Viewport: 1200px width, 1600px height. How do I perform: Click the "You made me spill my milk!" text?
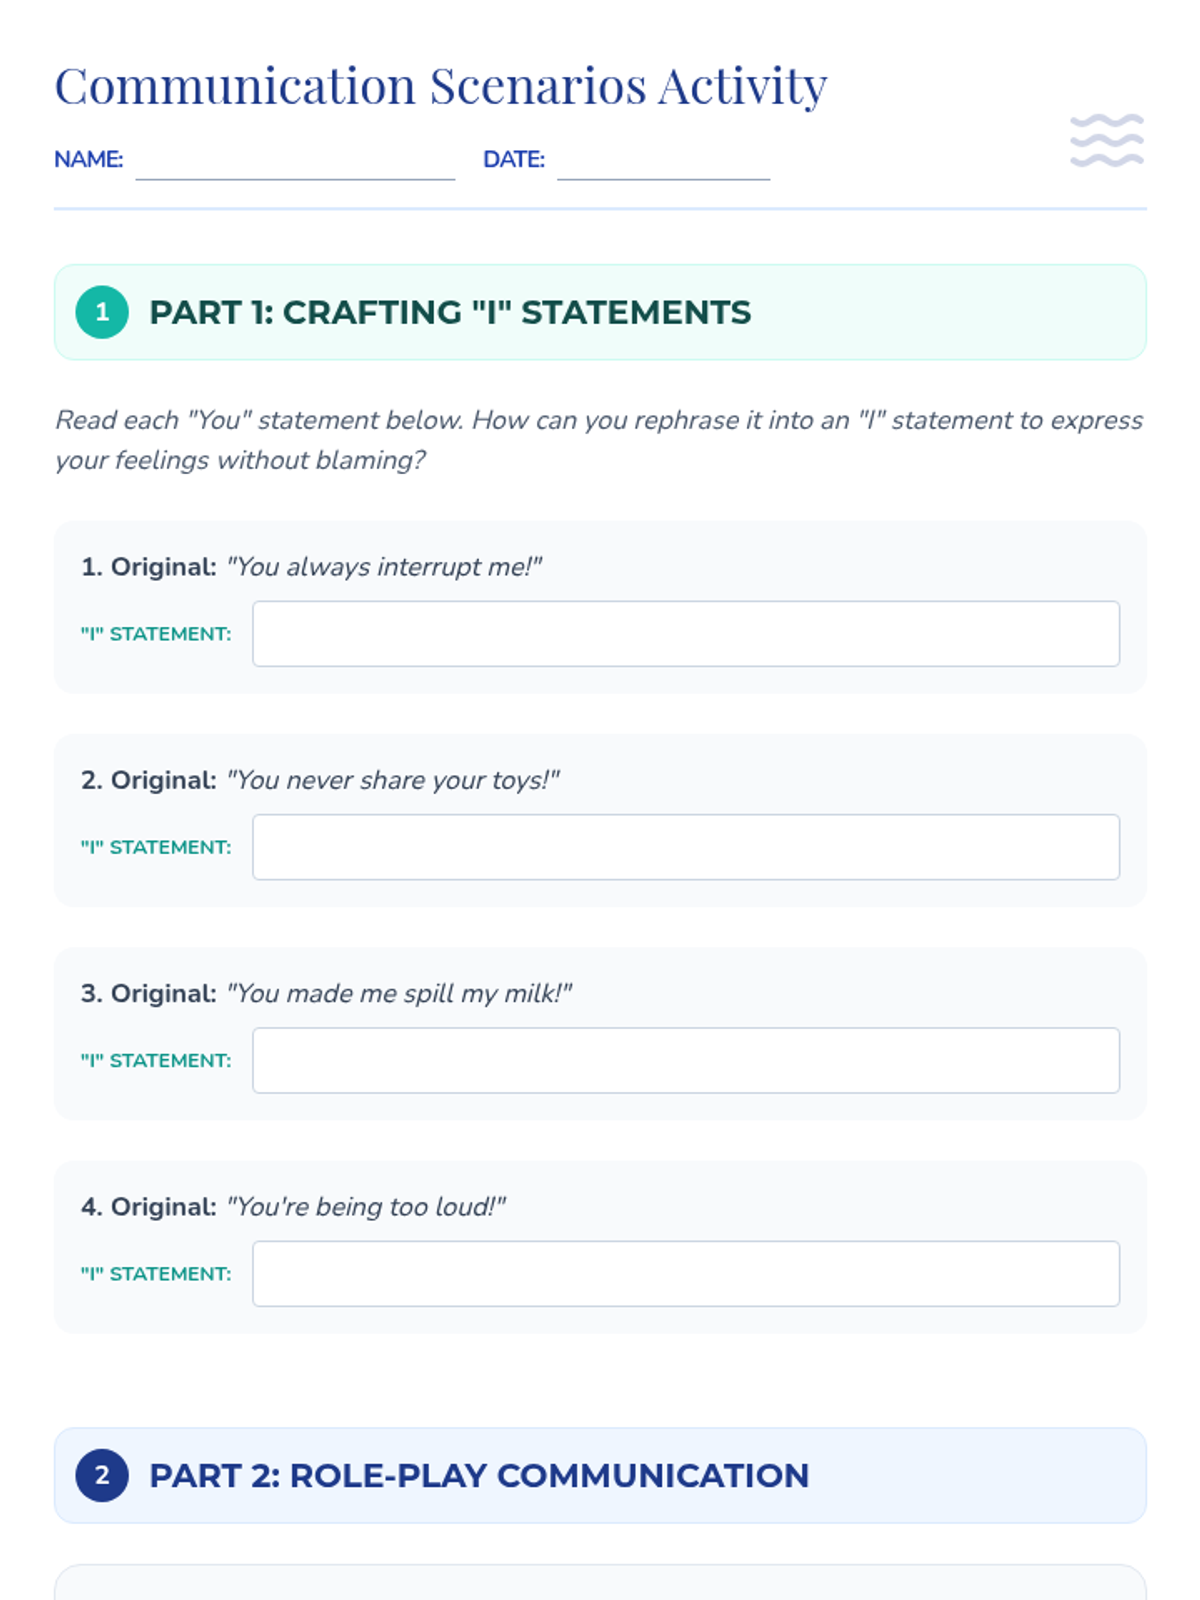[x=399, y=993]
